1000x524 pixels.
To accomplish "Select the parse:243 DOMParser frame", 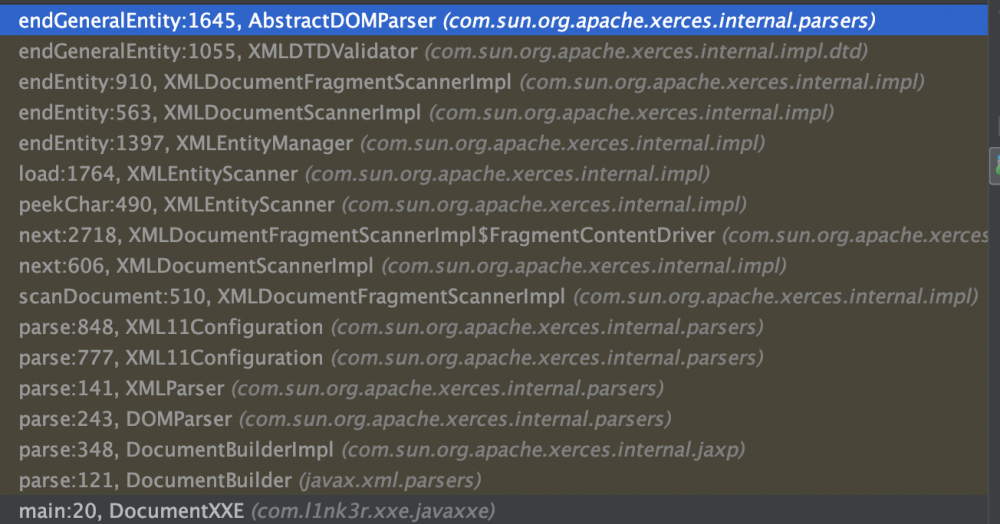I will (125, 419).
